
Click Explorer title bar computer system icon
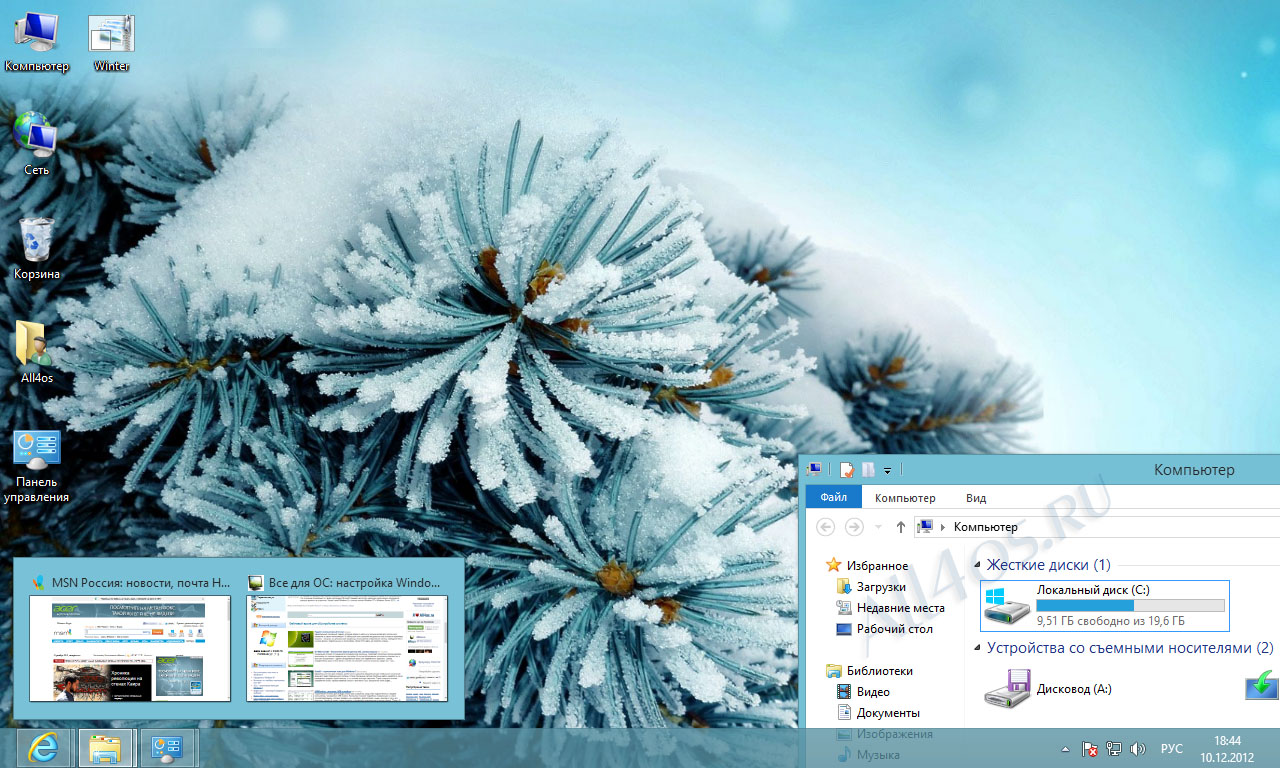pos(814,469)
